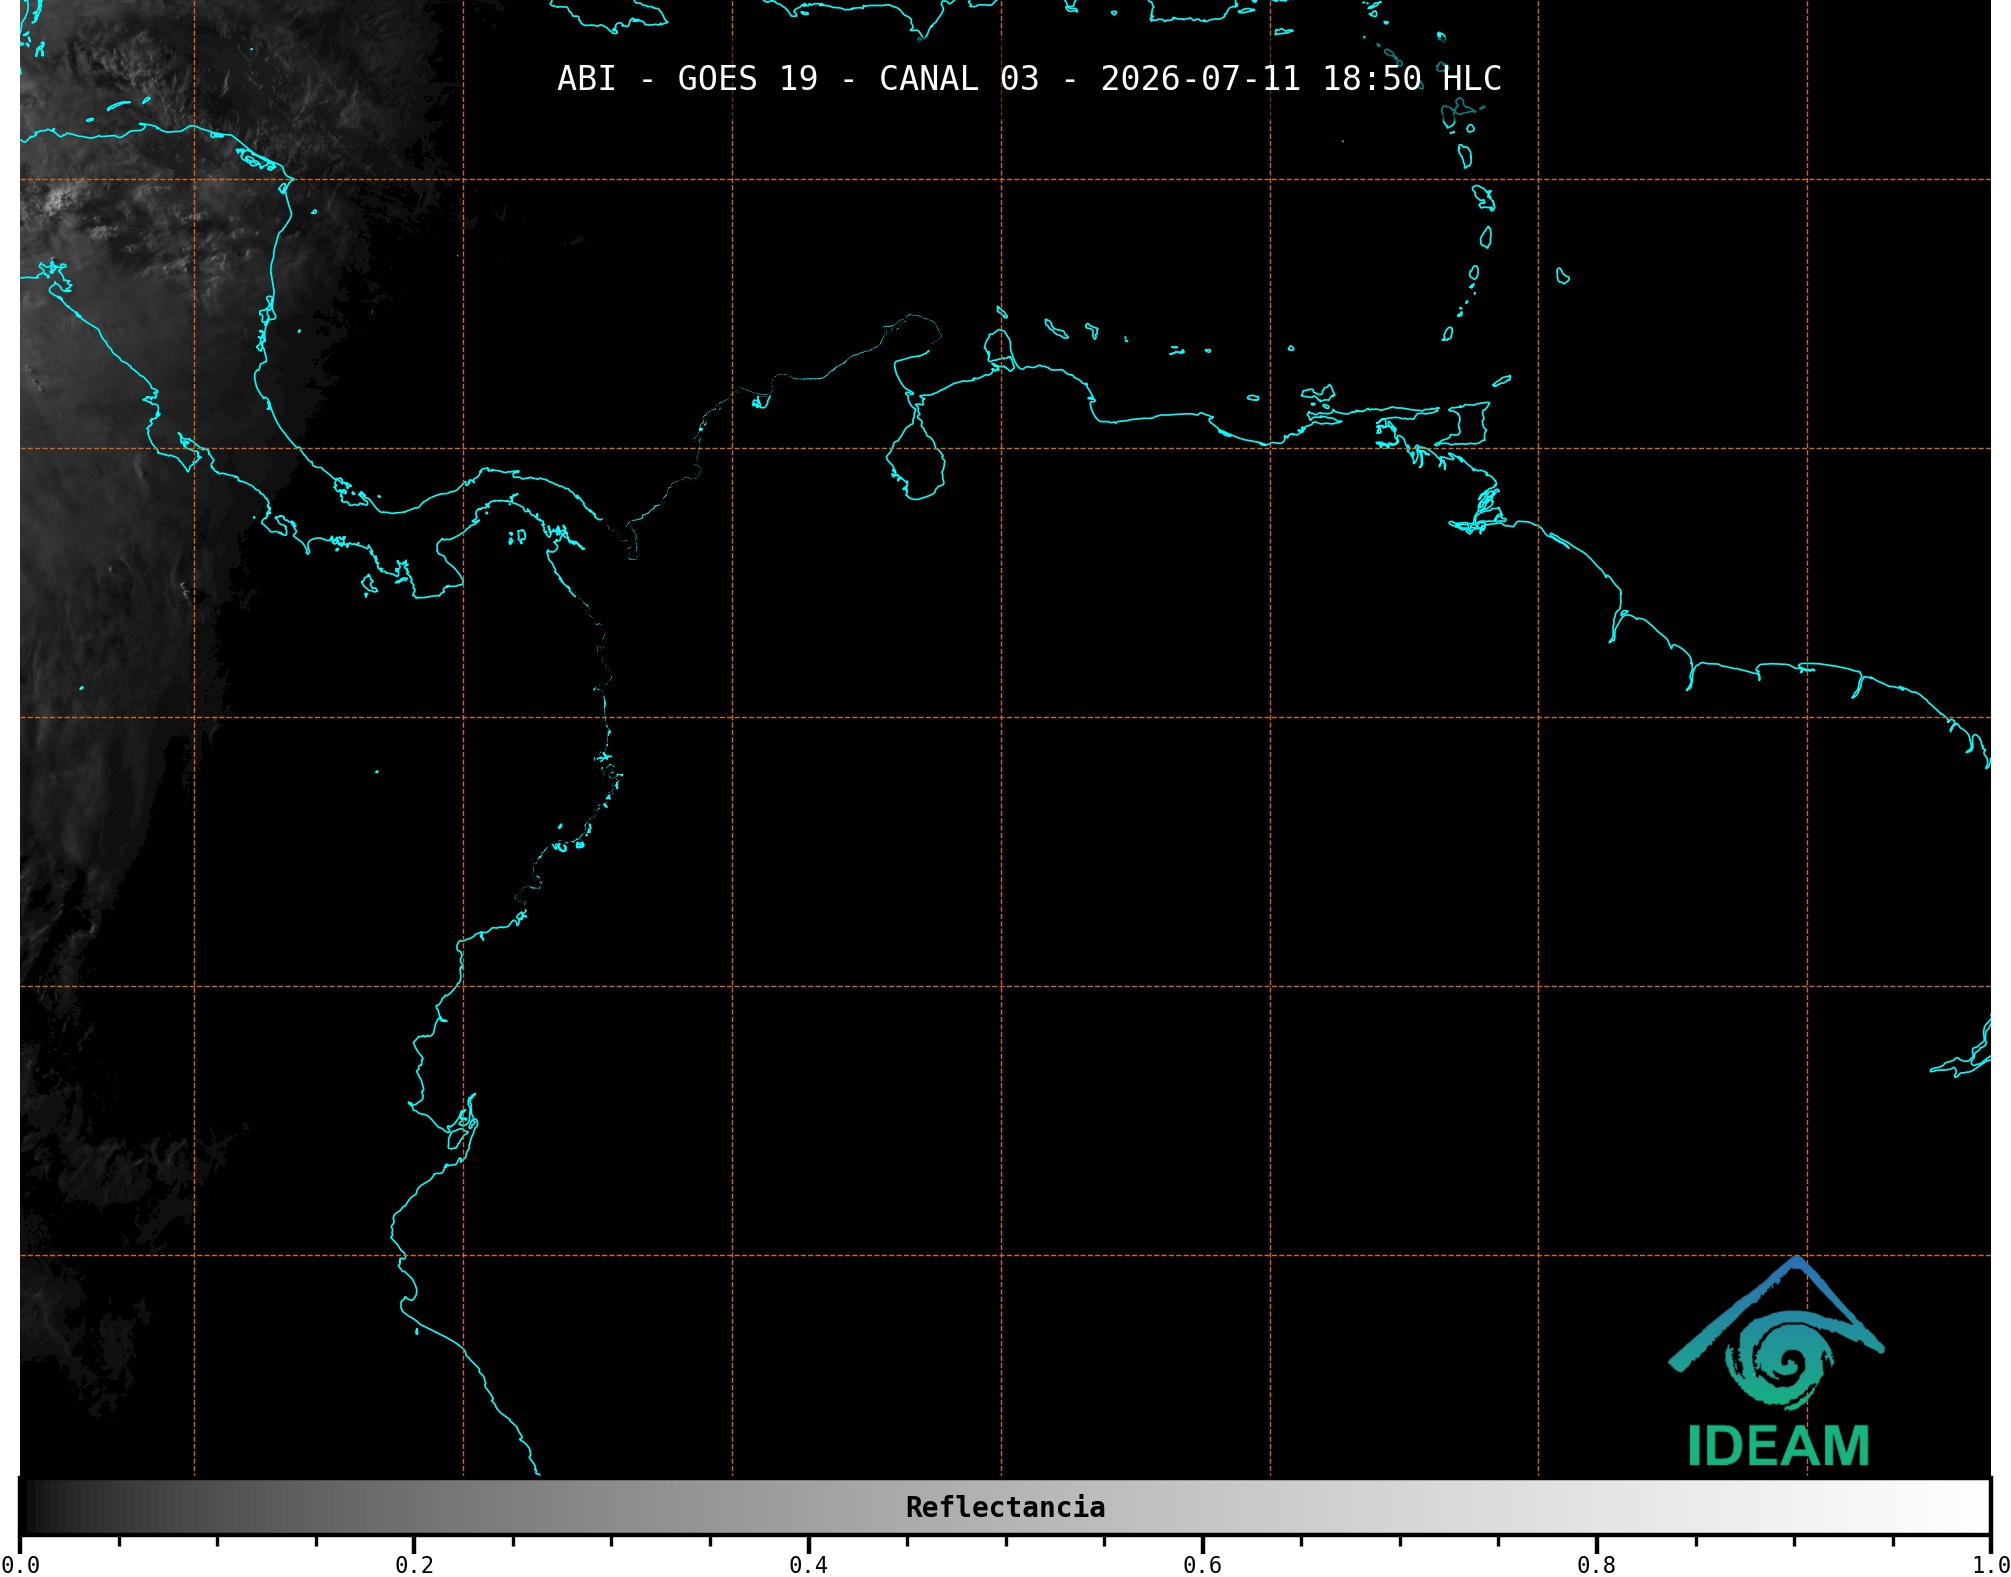Click the reflectance colorbar gradient
This screenshot has height=1577, width=2011.
pos(1005,1507)
